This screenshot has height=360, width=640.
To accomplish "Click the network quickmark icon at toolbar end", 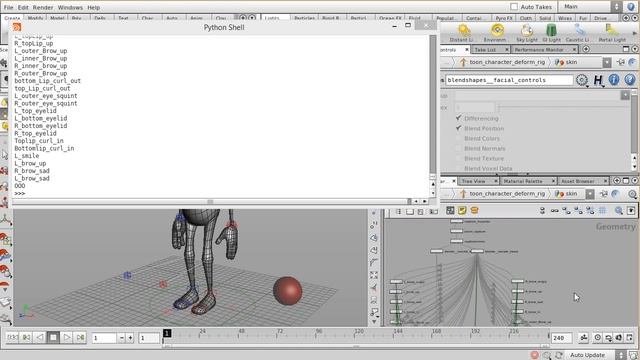I will click(631, 211).
